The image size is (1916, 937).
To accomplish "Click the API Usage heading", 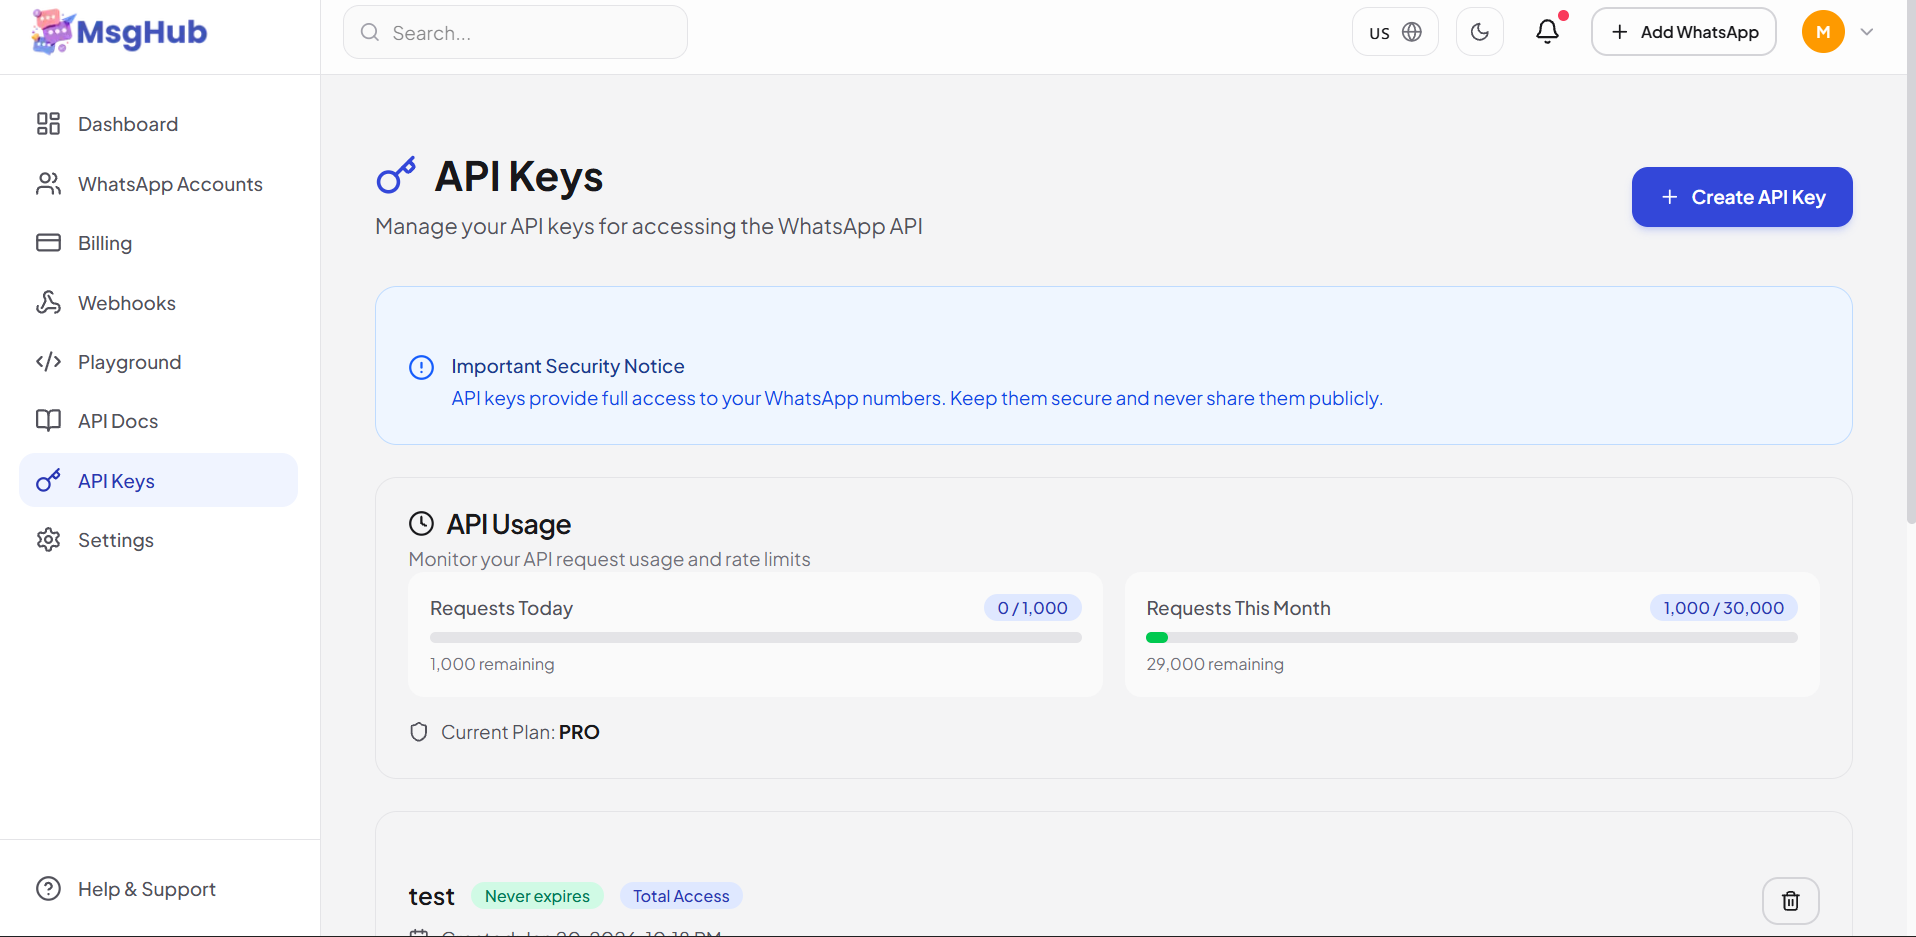I will click(509, 524).
